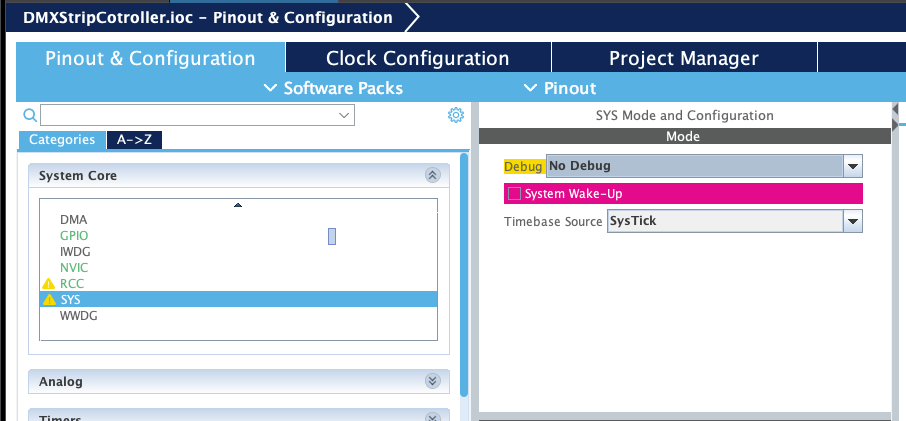
Task: Click the warning icon beside RCC
Action: click(48, 284)
